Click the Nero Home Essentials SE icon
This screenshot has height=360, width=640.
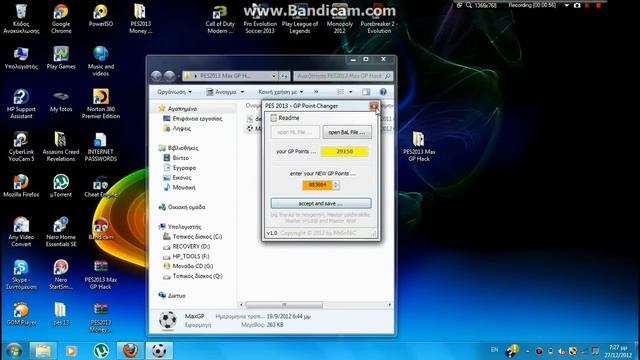[x=61, y=232]
